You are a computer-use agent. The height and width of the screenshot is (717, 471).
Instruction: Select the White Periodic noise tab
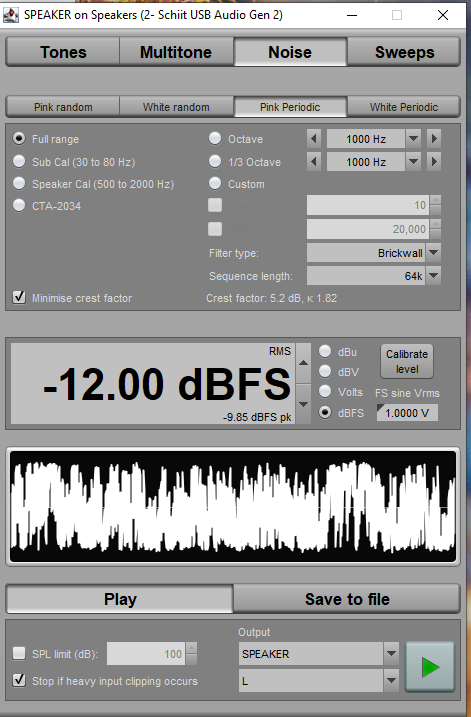coord(404,107)
